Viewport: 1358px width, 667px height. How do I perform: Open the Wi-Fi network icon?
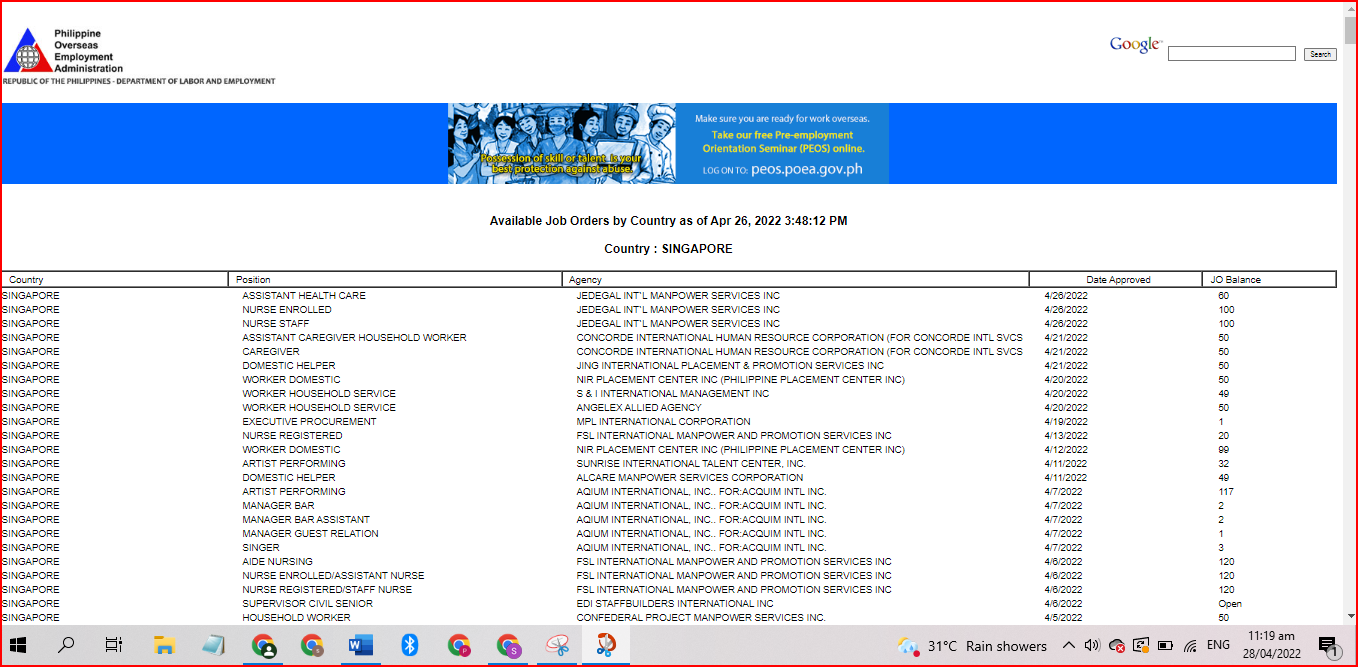[1190, 646]
